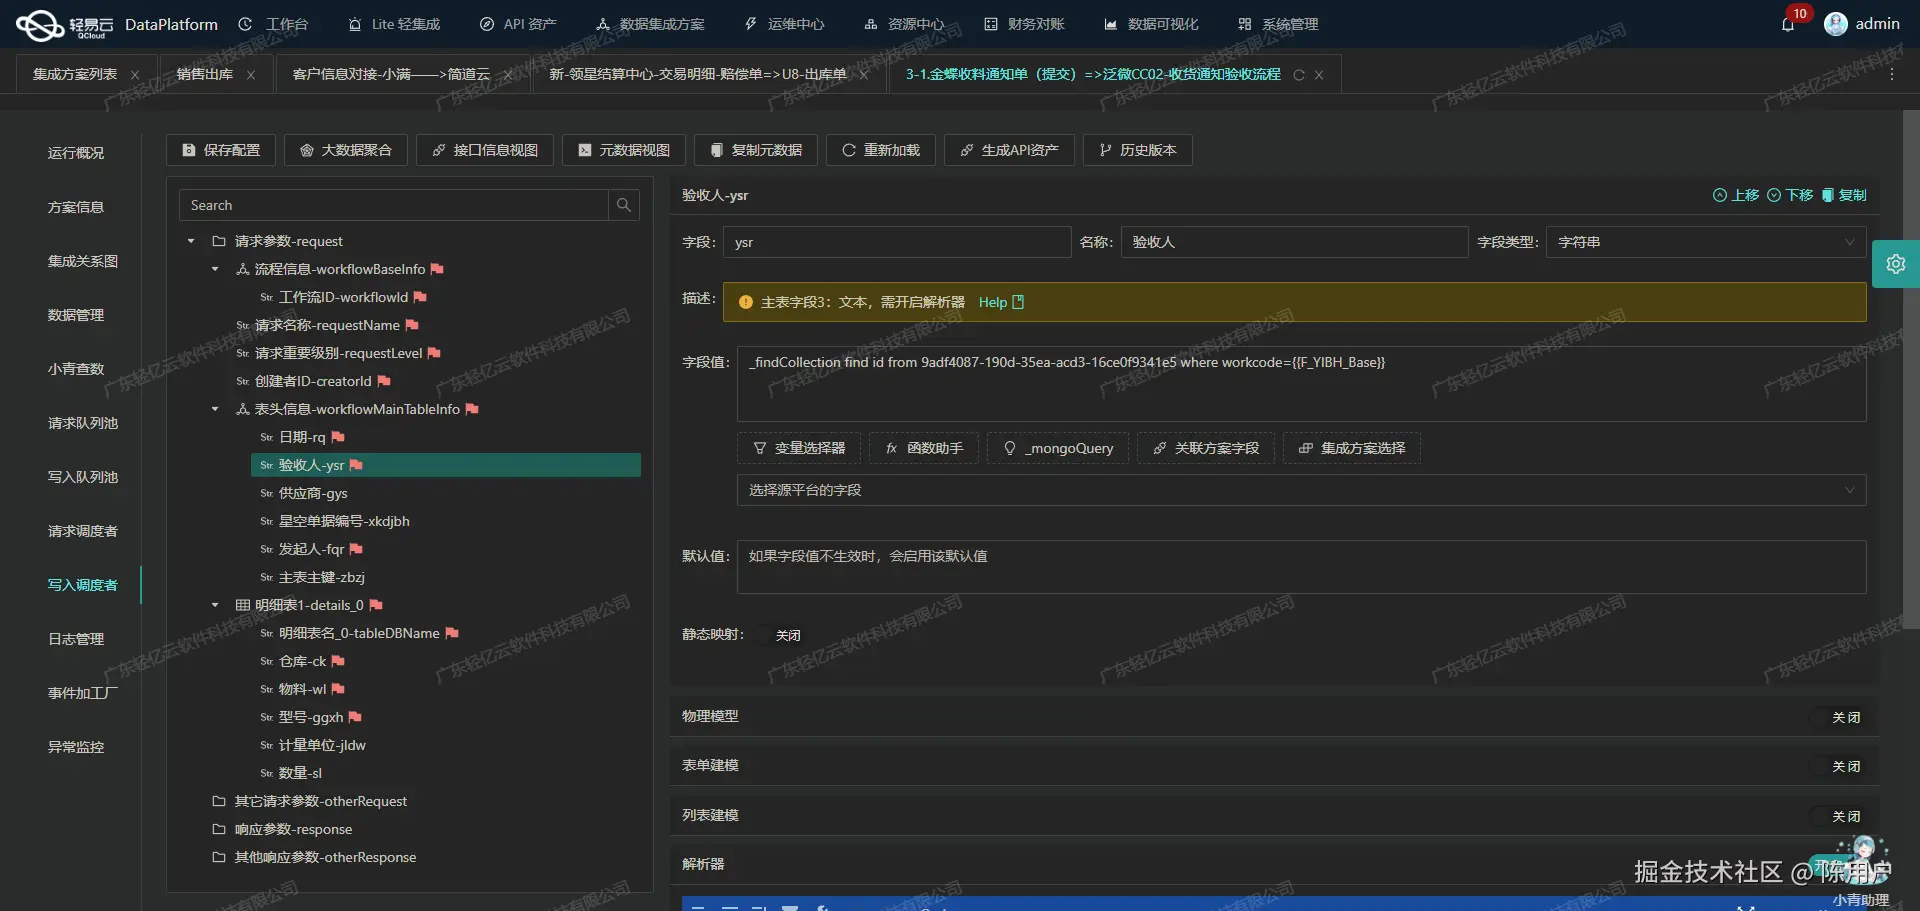Open 关联方案字段 related scheme fields

(x=1205, y=448)
